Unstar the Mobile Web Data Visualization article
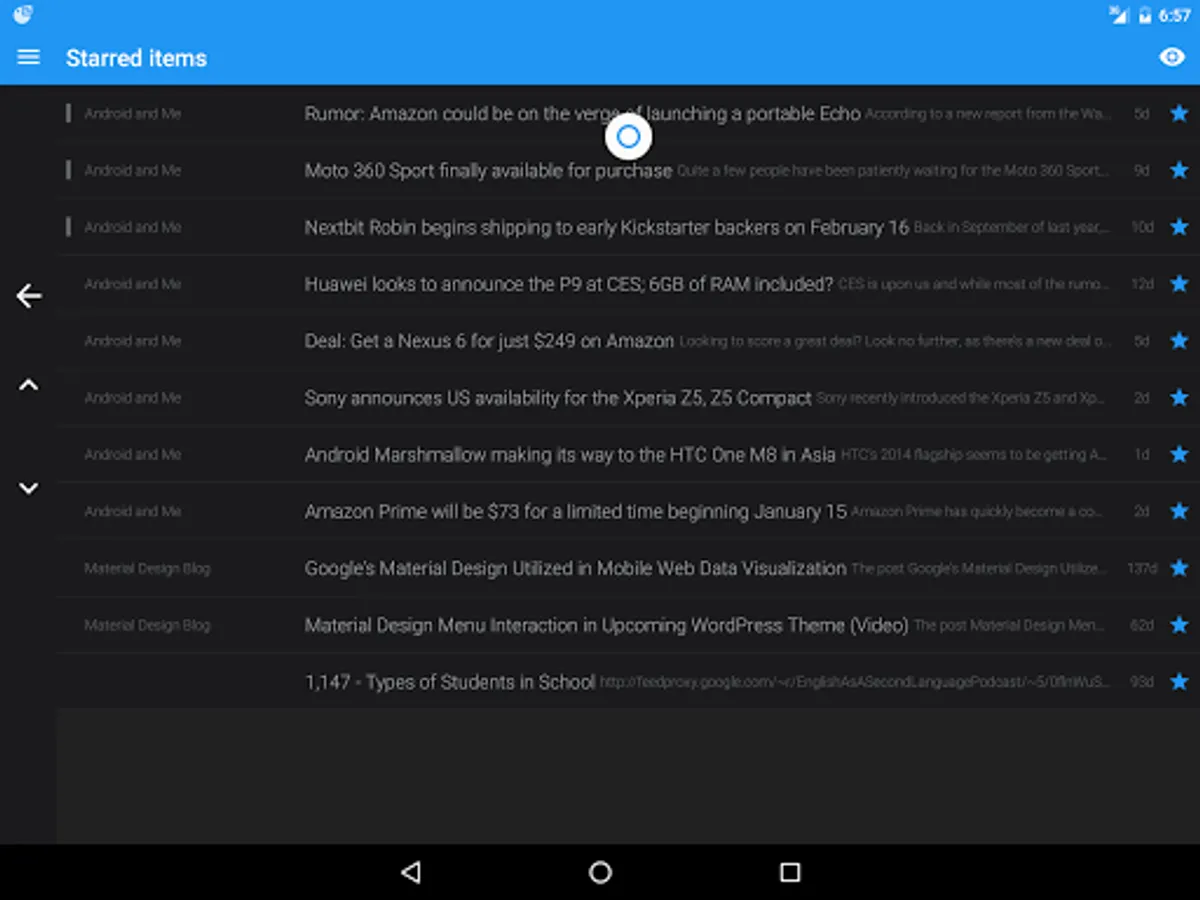The image size is (1200, 900). pos(1179,568)
